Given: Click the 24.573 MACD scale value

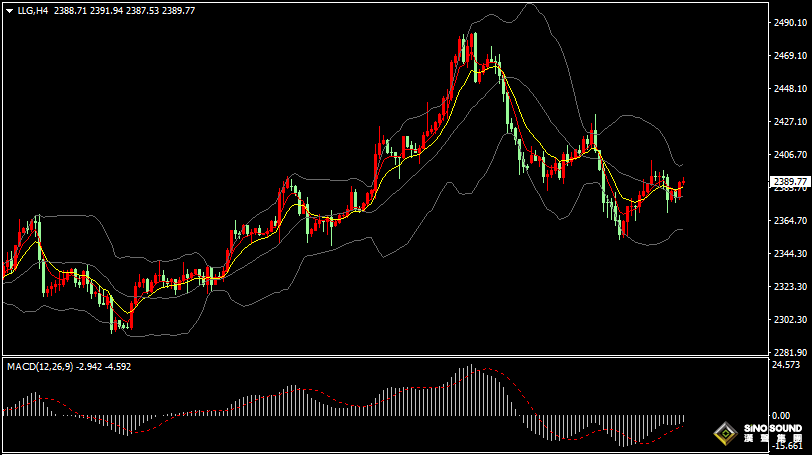Looking at the screenshot, I should point(788,366).
